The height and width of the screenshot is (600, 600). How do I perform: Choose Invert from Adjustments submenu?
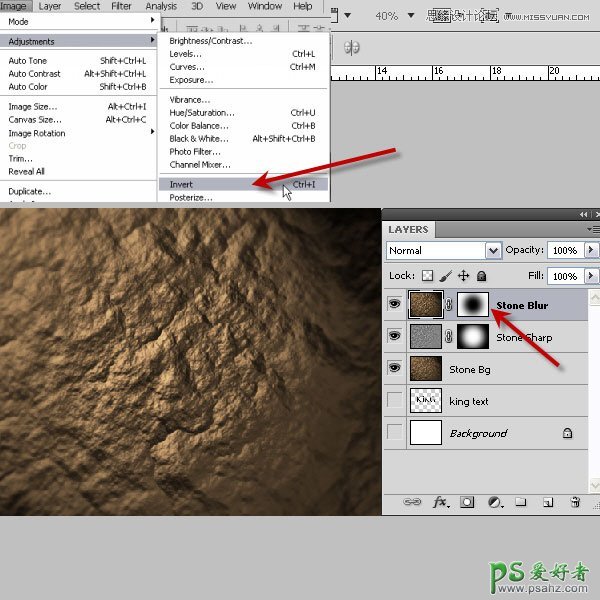point(182,185)
